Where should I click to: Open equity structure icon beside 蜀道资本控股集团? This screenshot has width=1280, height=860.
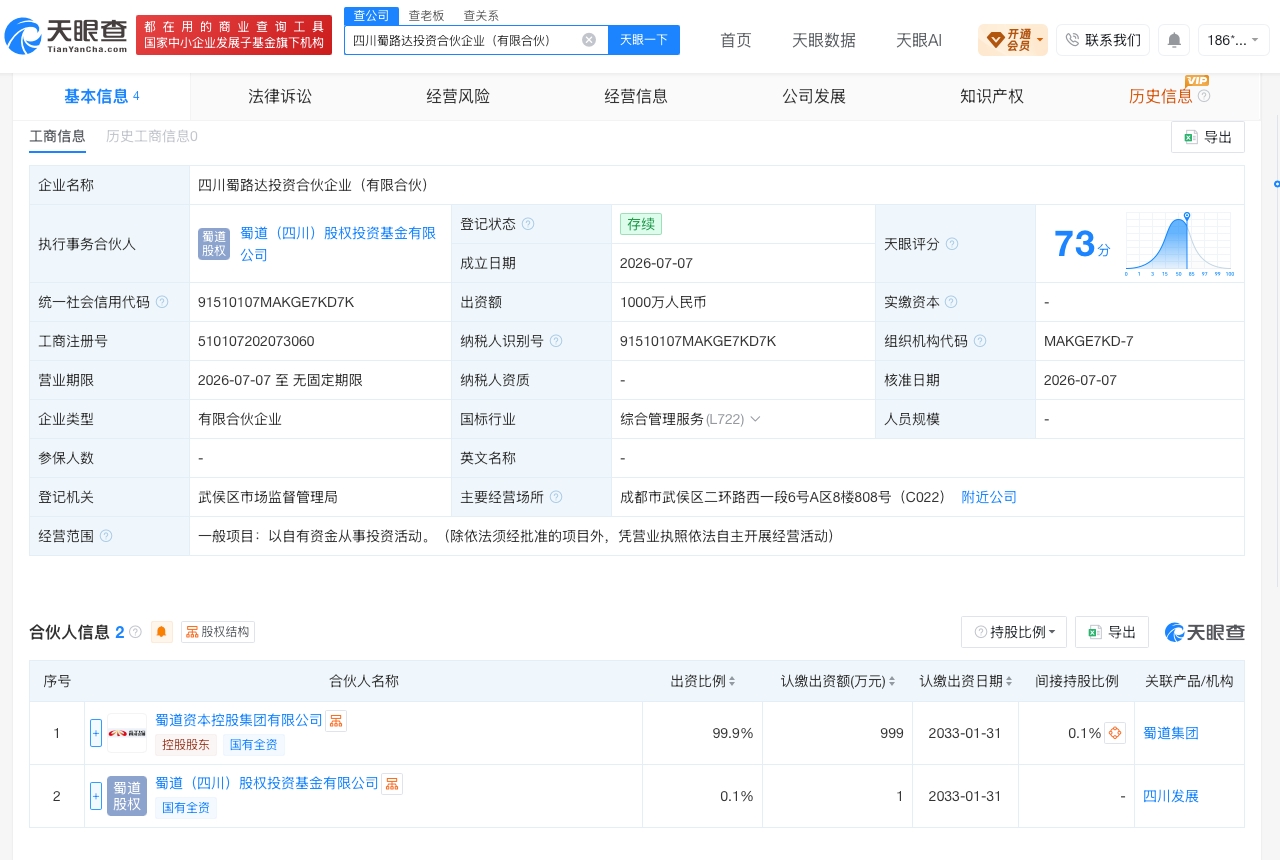pos(336,721)
